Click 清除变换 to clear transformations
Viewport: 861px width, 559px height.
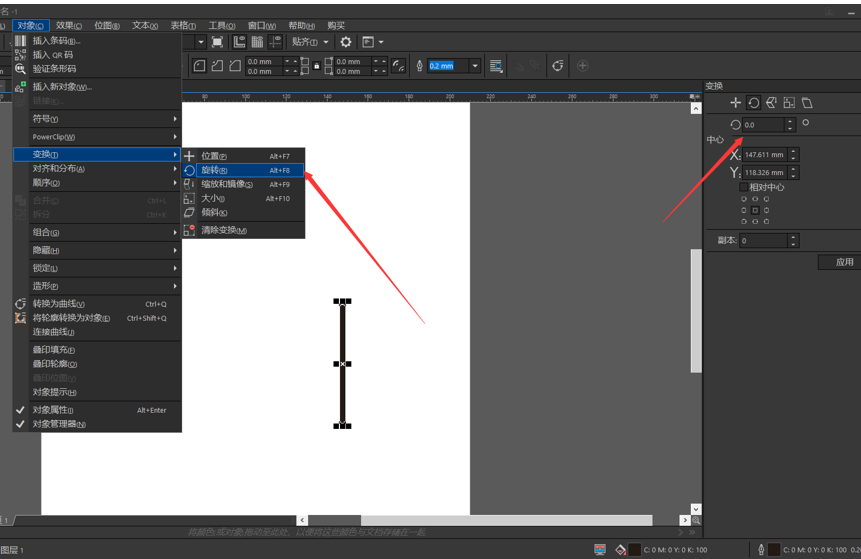223,230
